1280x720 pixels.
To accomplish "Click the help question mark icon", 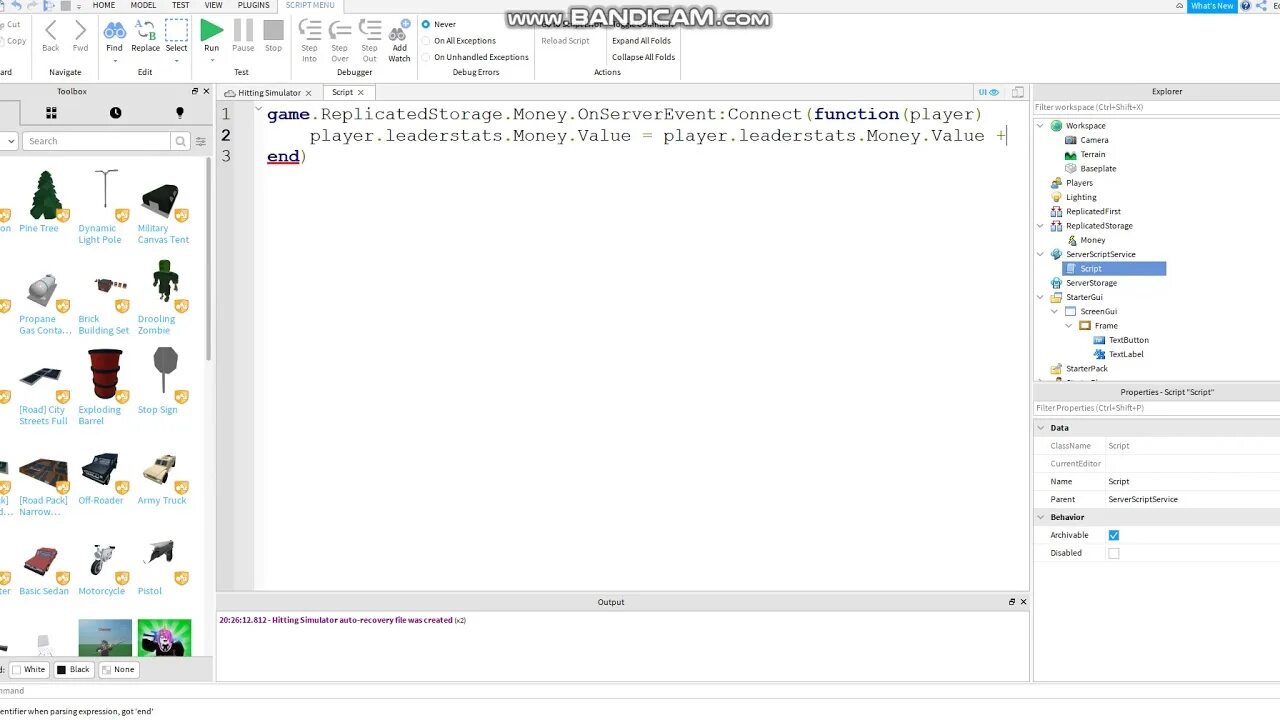I will click(1246, 6).
